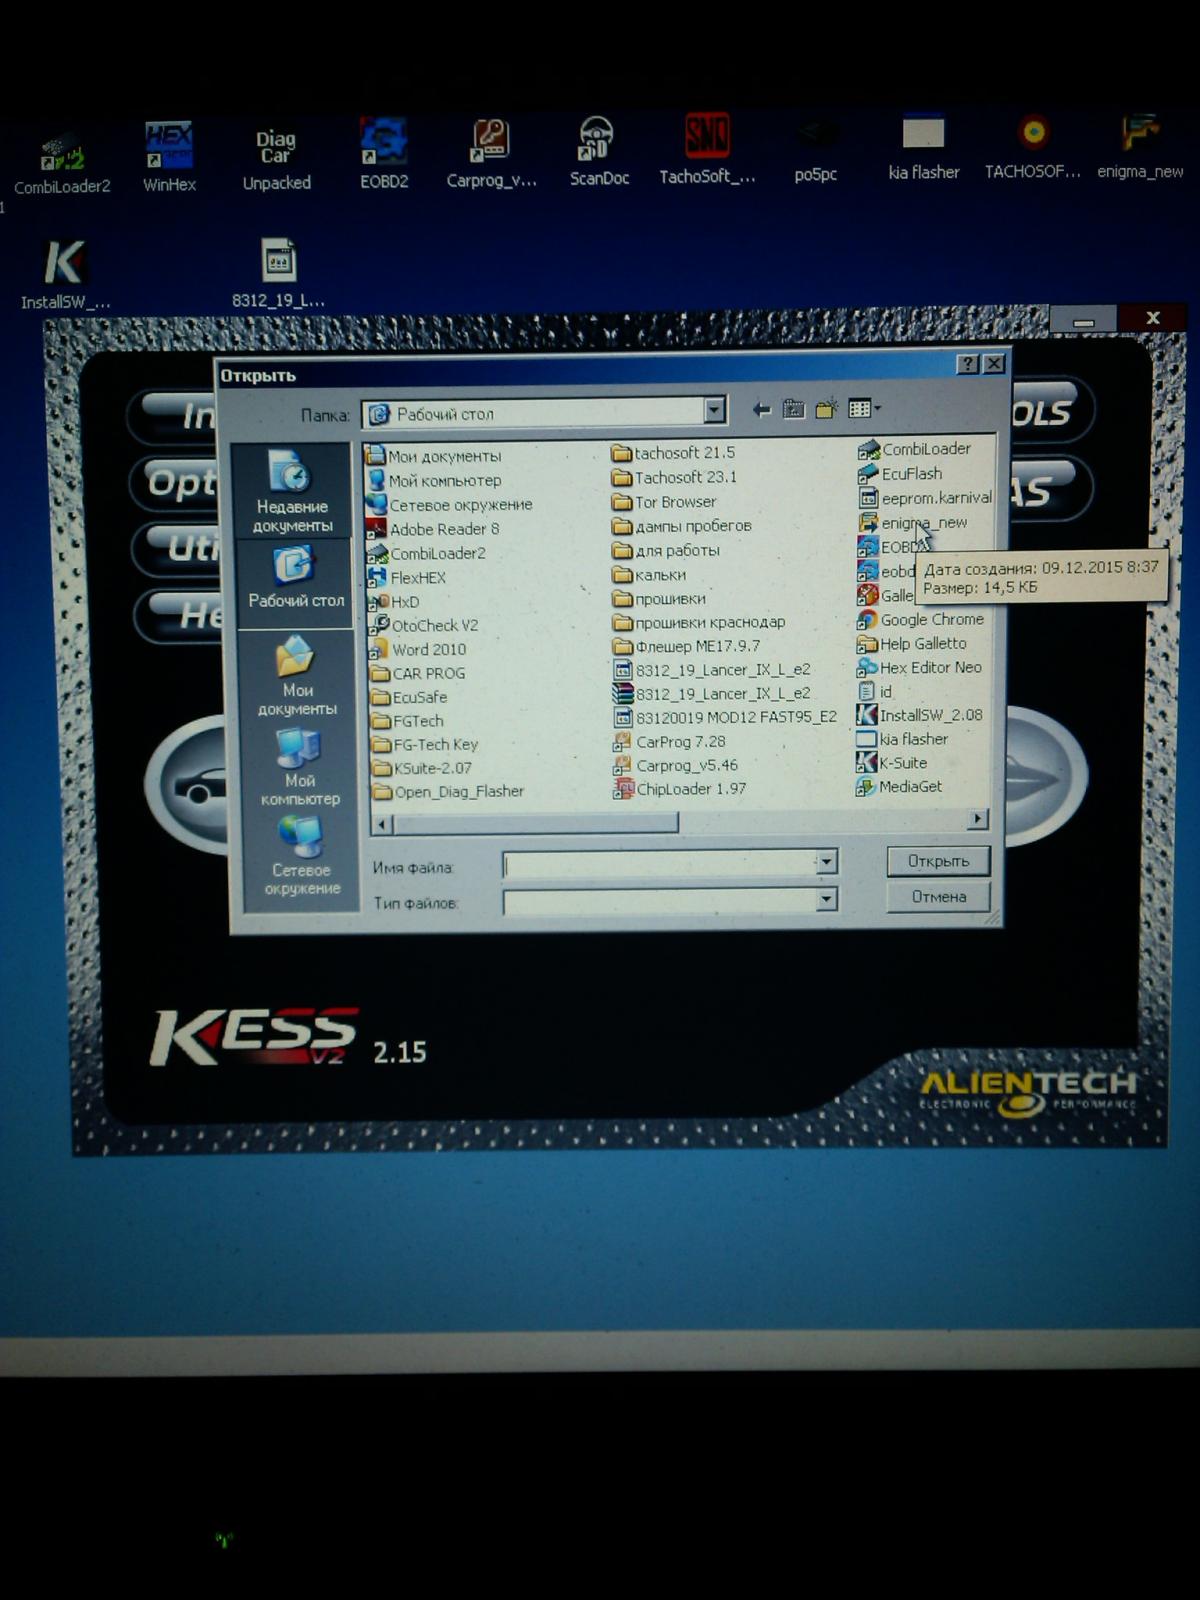The height and width of the screenshot is (1600, 1200).
Task: Select ChipLoader 1.97 in the file list
Action: pos(679,789)
